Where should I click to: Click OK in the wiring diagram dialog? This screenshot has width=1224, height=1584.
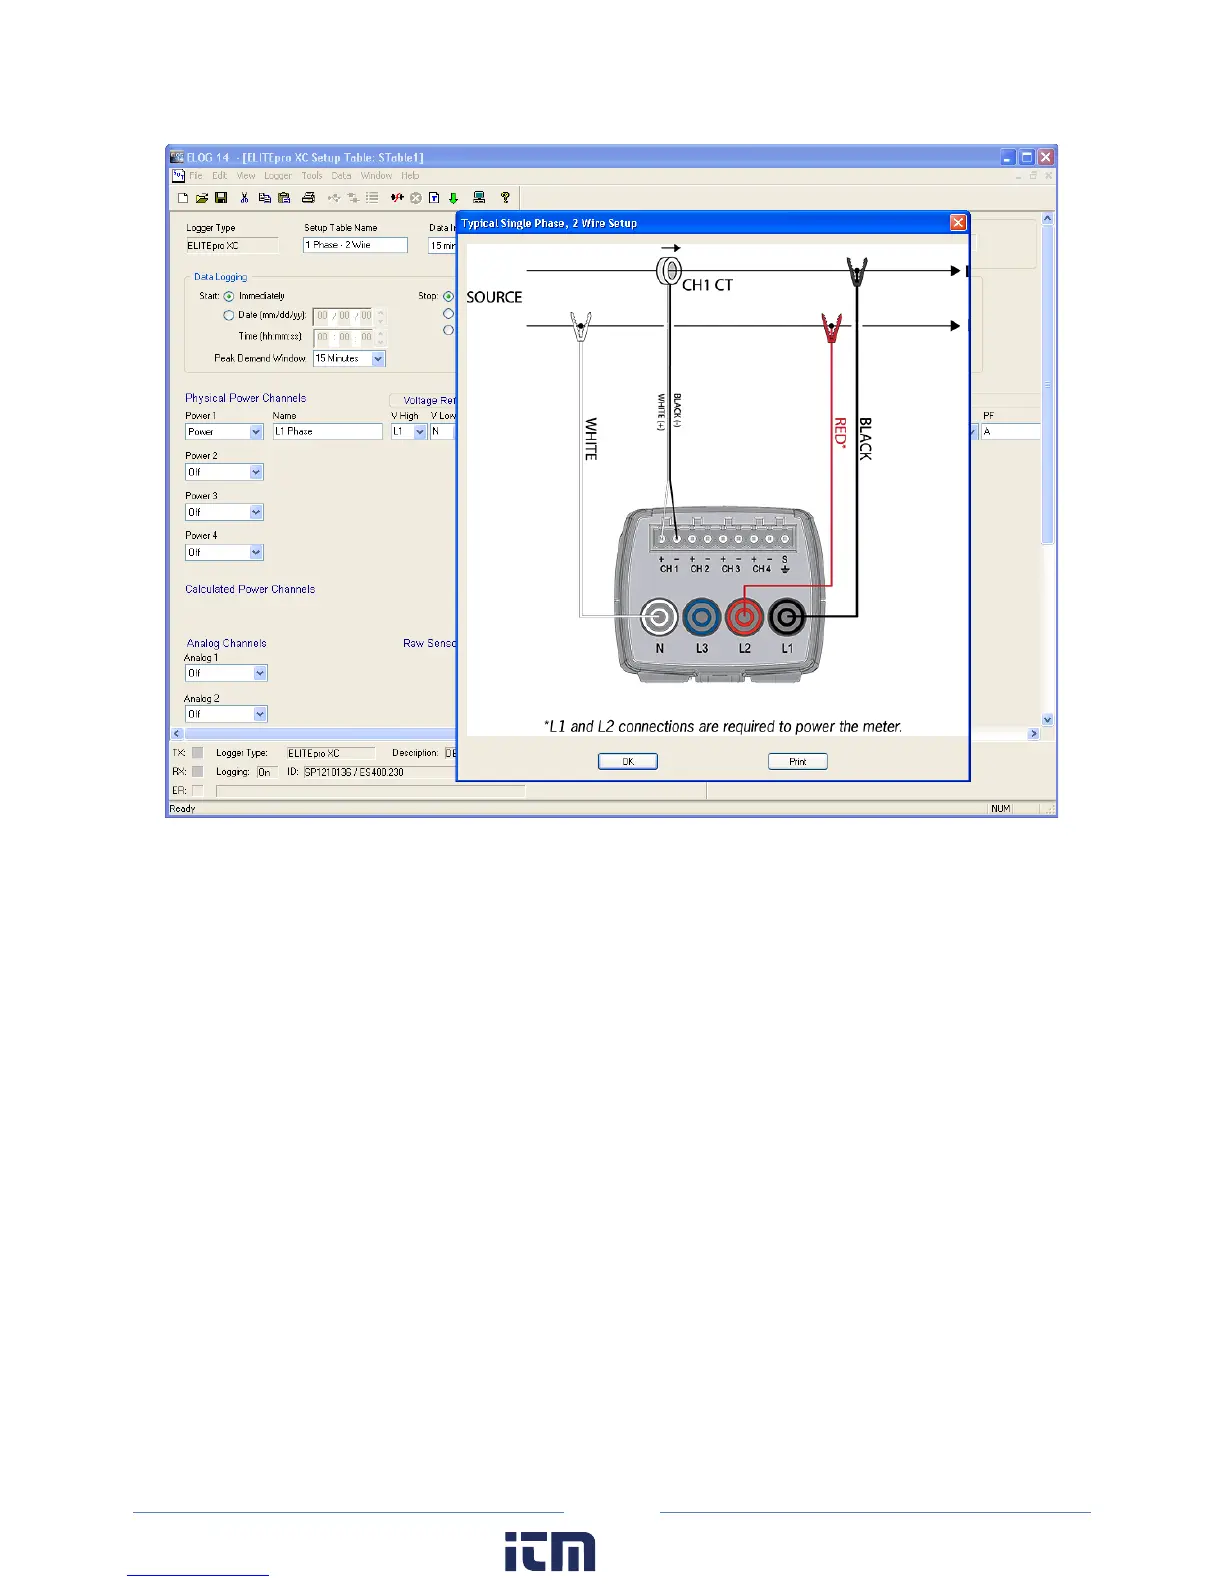(628, 761)
